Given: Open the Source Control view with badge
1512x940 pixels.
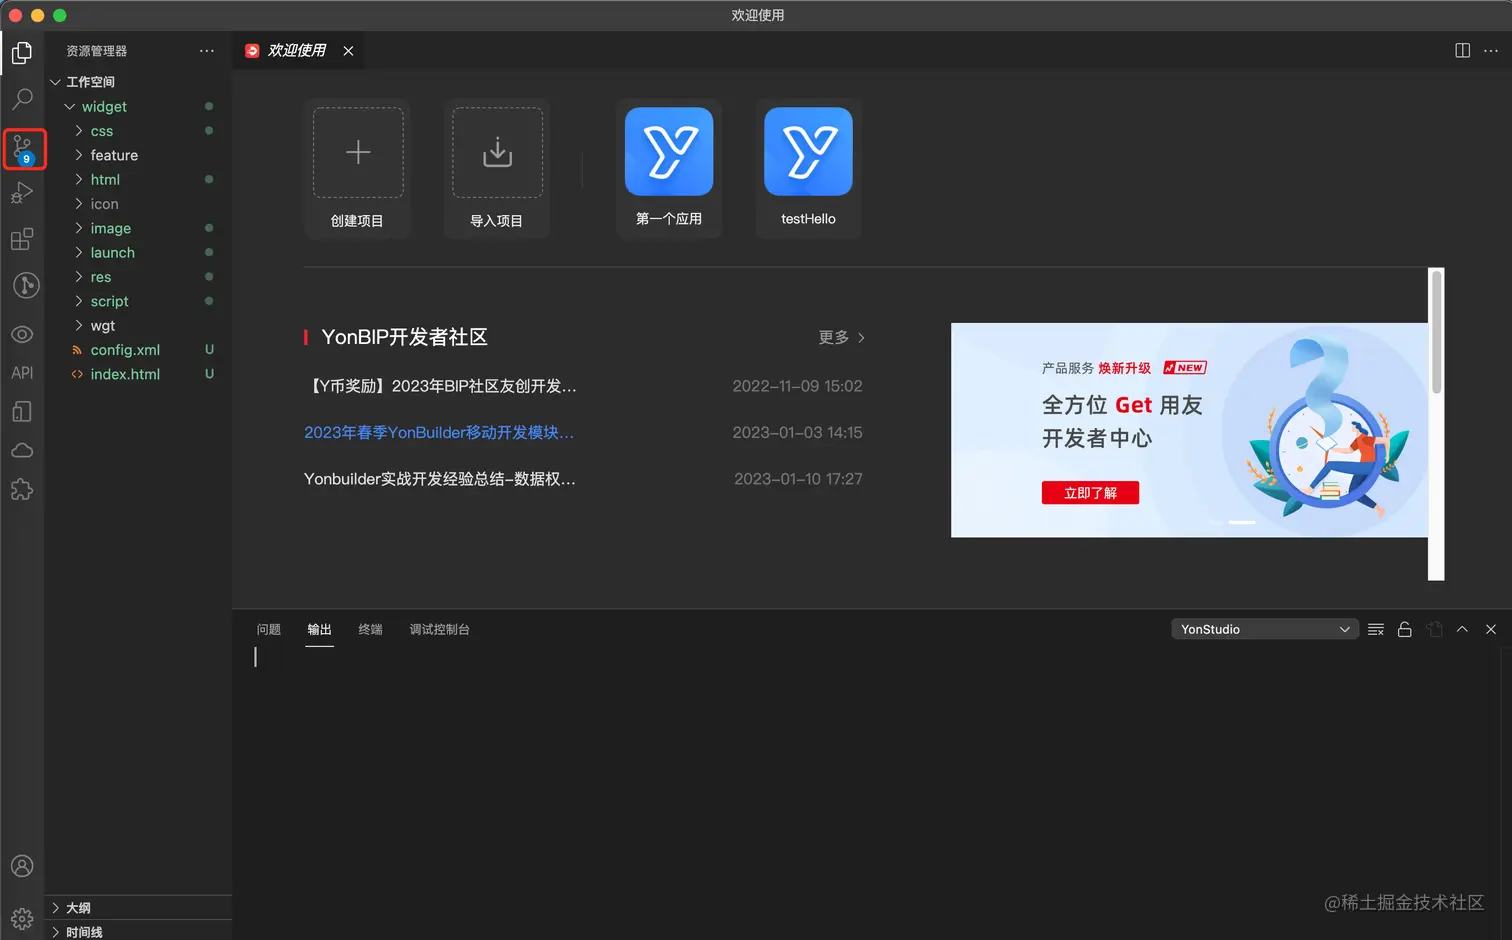Looking at the screenshot, I should 23,150.
